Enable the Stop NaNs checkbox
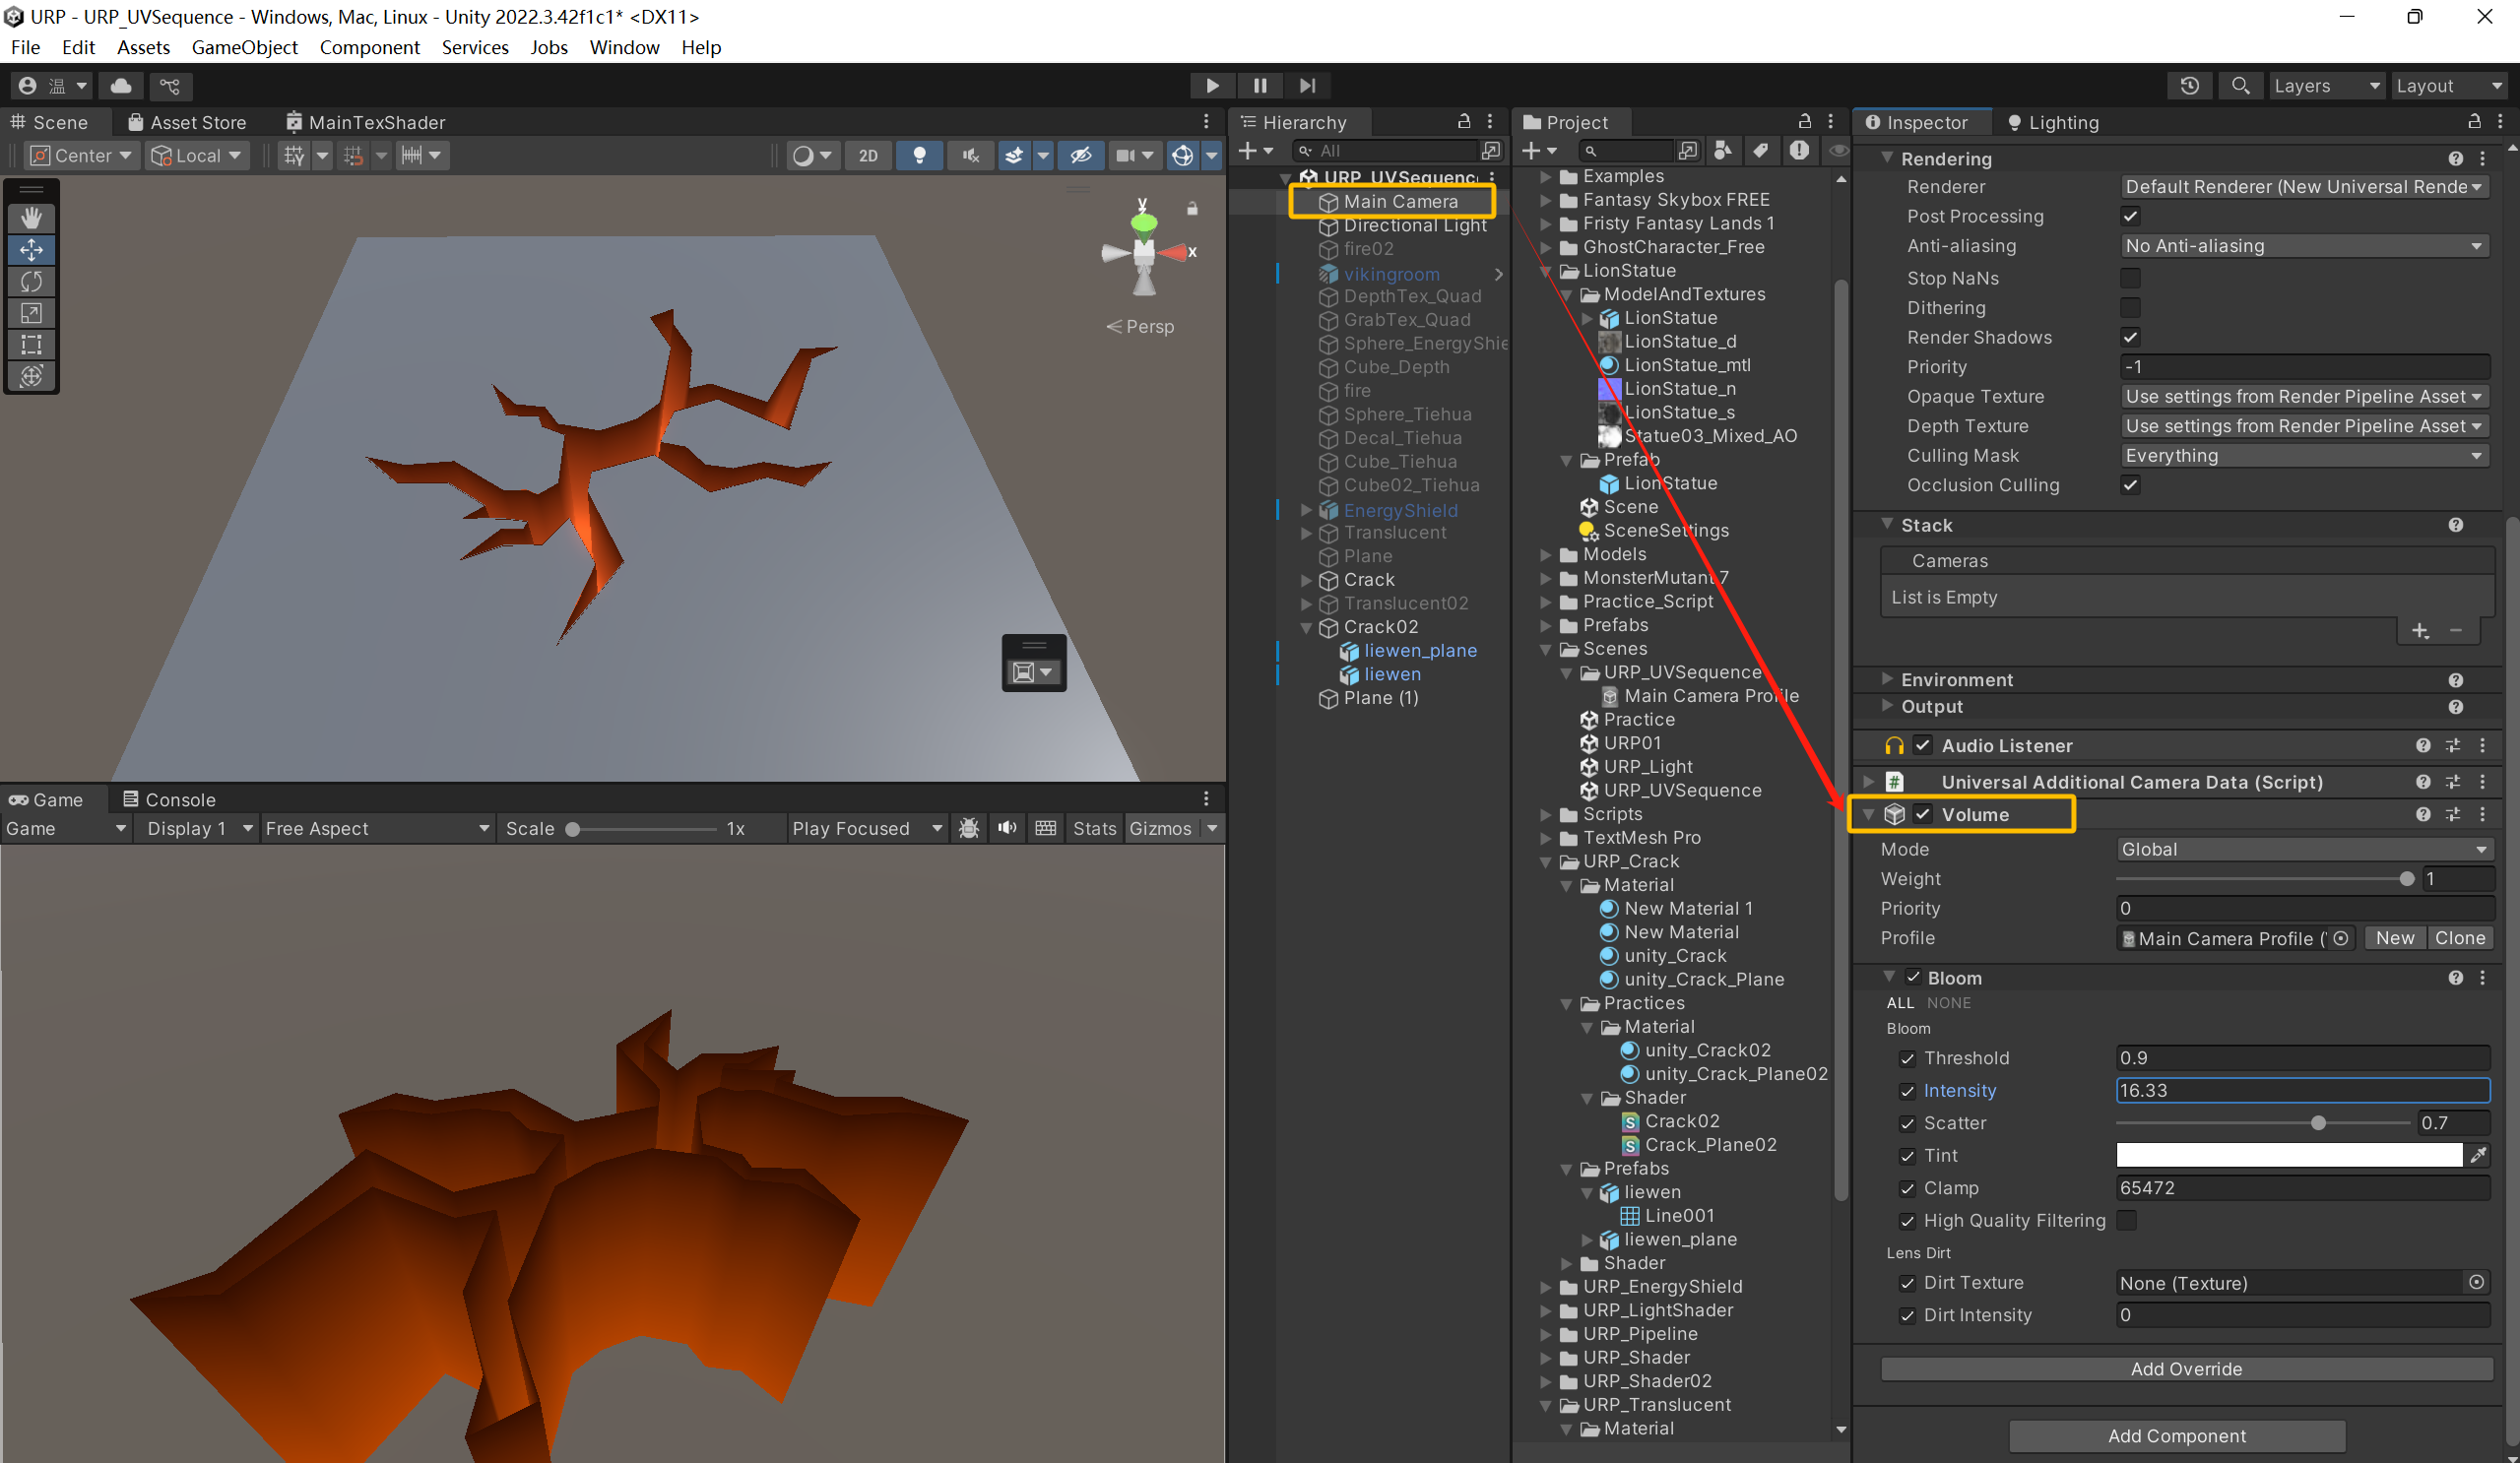This screenshot has width=2520, height=1463. pos(2130,278)
